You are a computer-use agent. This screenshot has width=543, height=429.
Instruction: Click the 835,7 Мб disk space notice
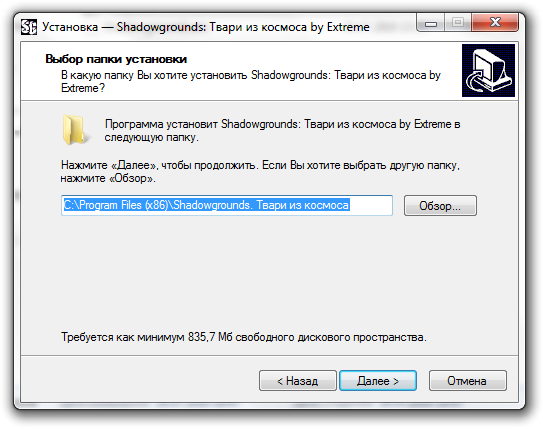pos(244,337)
